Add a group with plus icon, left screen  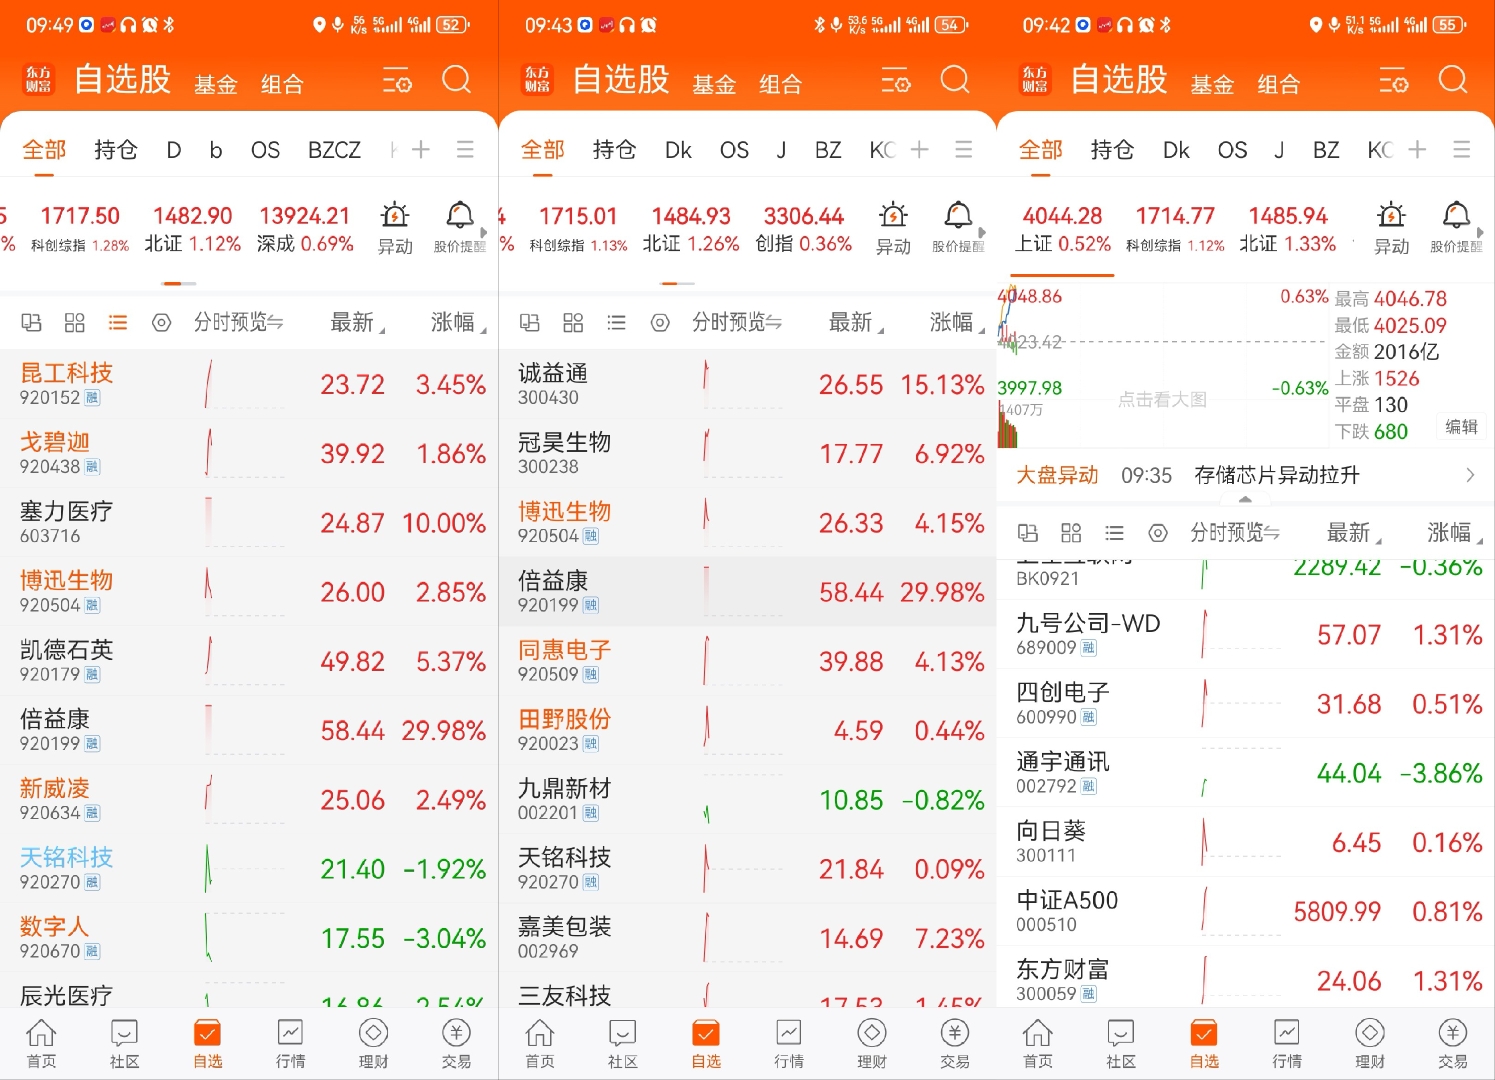point(421,150)
